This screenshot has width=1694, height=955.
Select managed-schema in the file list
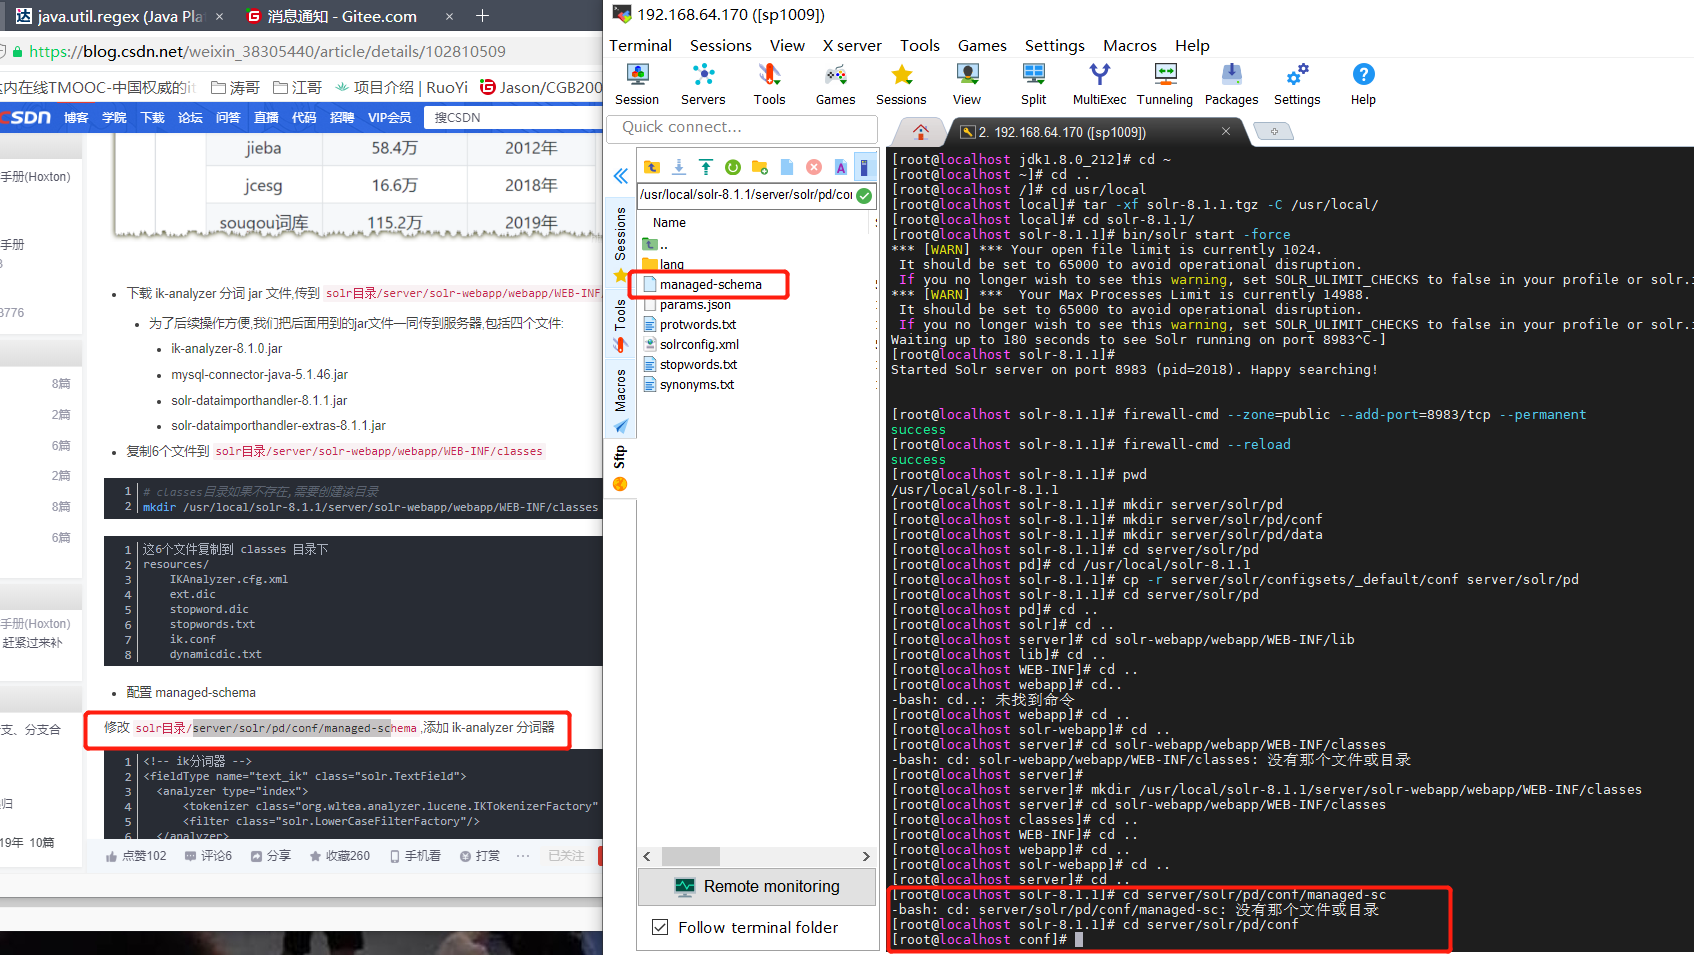click(710, 285)
